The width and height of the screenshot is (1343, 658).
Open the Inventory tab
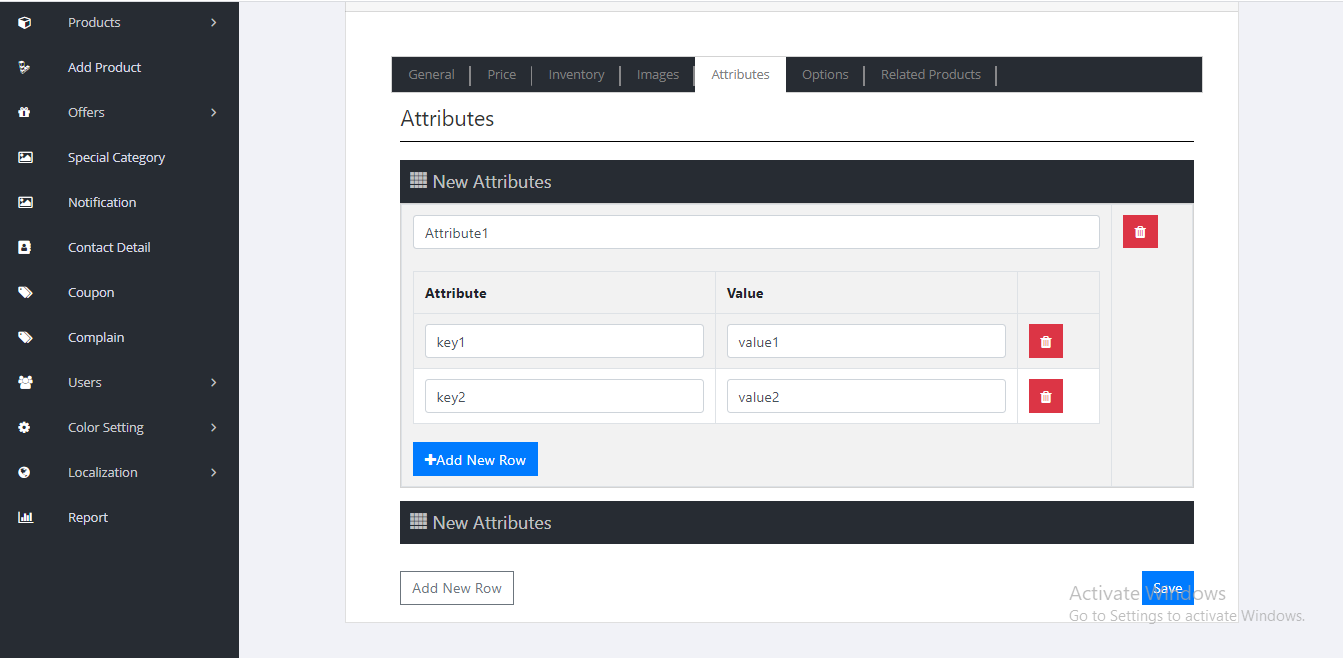pos(576,74)
